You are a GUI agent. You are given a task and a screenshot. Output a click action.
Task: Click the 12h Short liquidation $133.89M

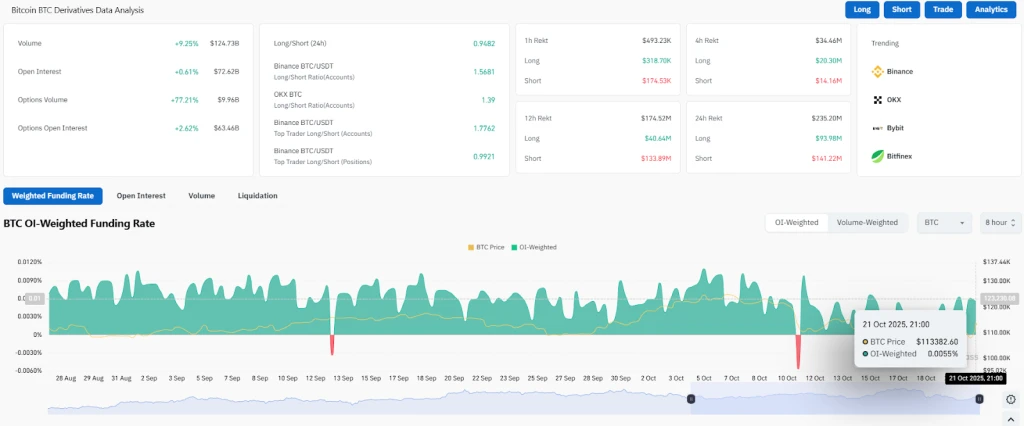pyautogui.click(x=656, y=159)
